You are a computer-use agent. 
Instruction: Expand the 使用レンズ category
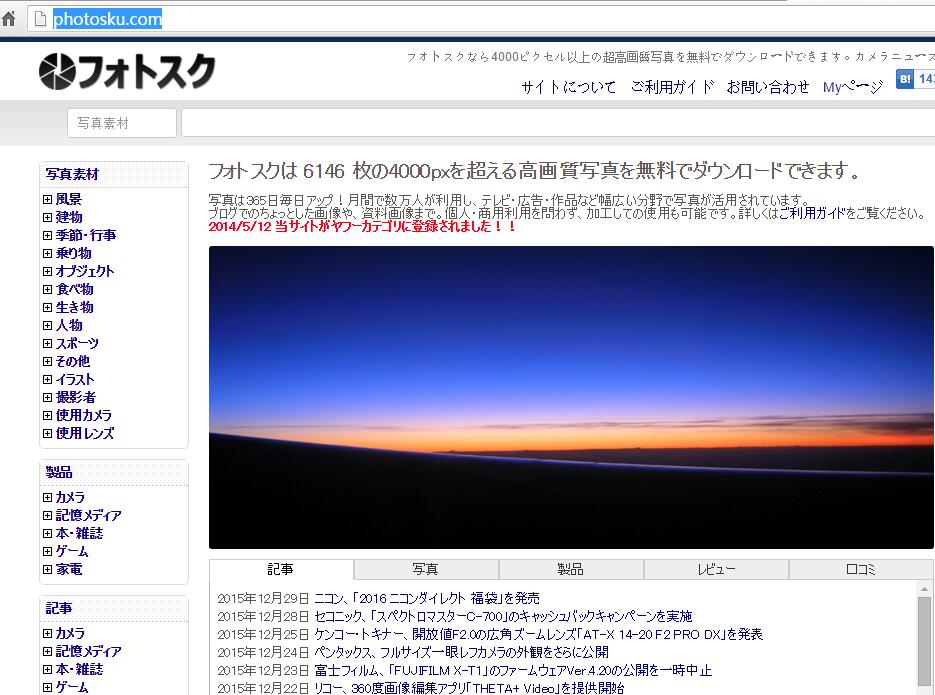(x=48, y=433)
